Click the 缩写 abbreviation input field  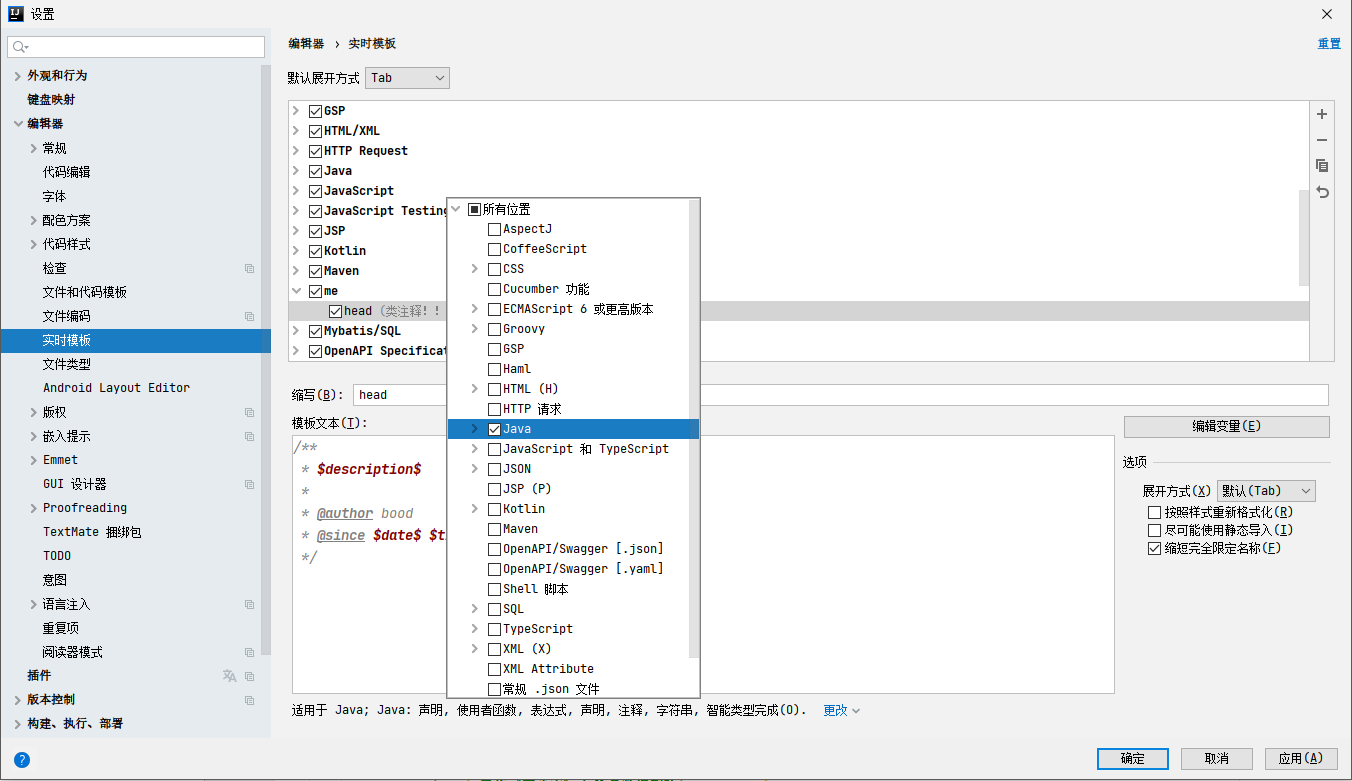[840, 395]
